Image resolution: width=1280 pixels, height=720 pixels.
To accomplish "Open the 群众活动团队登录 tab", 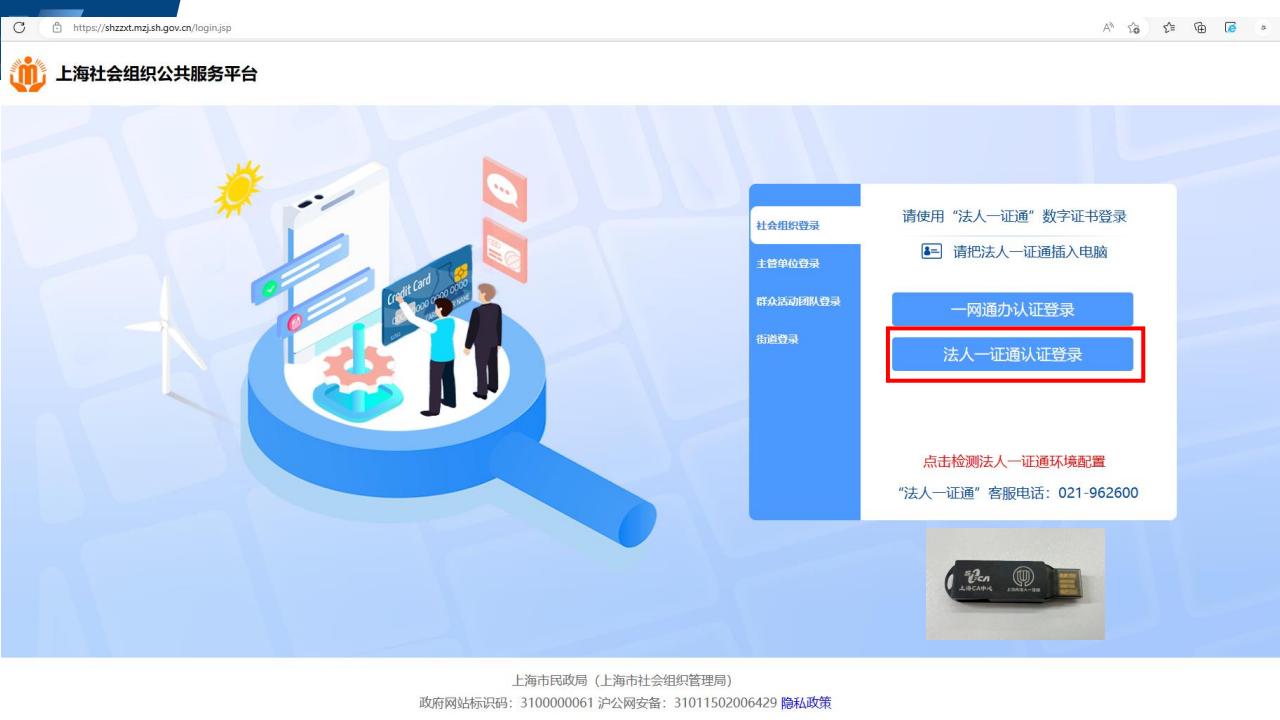I will (798, 301).
